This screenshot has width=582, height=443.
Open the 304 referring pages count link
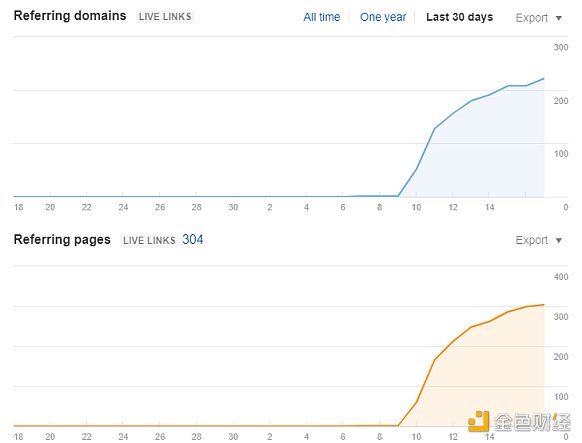[192, 239]
